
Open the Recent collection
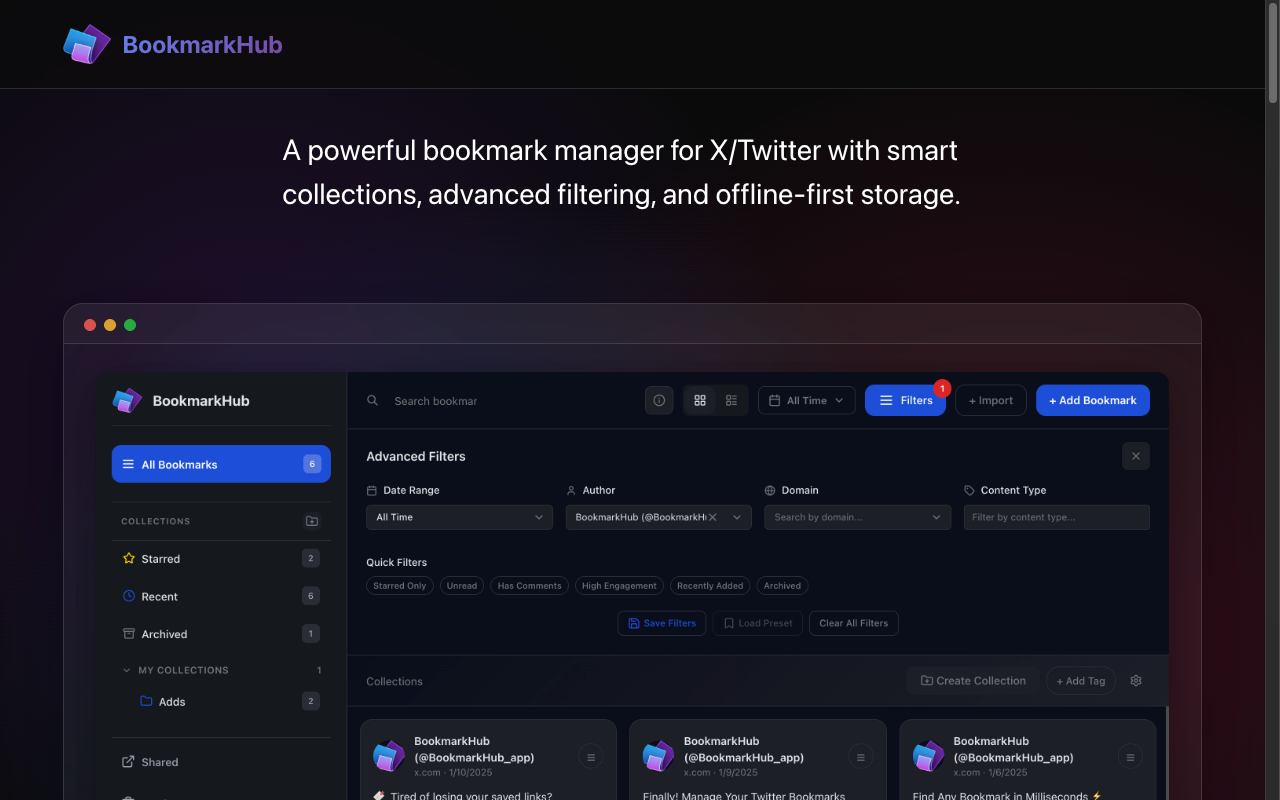[x=221, y=596]
